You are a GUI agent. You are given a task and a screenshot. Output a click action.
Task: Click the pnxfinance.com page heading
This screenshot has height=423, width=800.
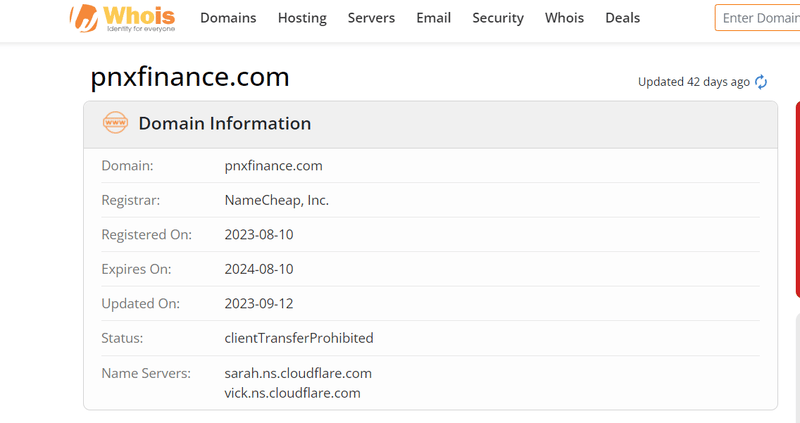pyautogui.click(x=190, y=77)
